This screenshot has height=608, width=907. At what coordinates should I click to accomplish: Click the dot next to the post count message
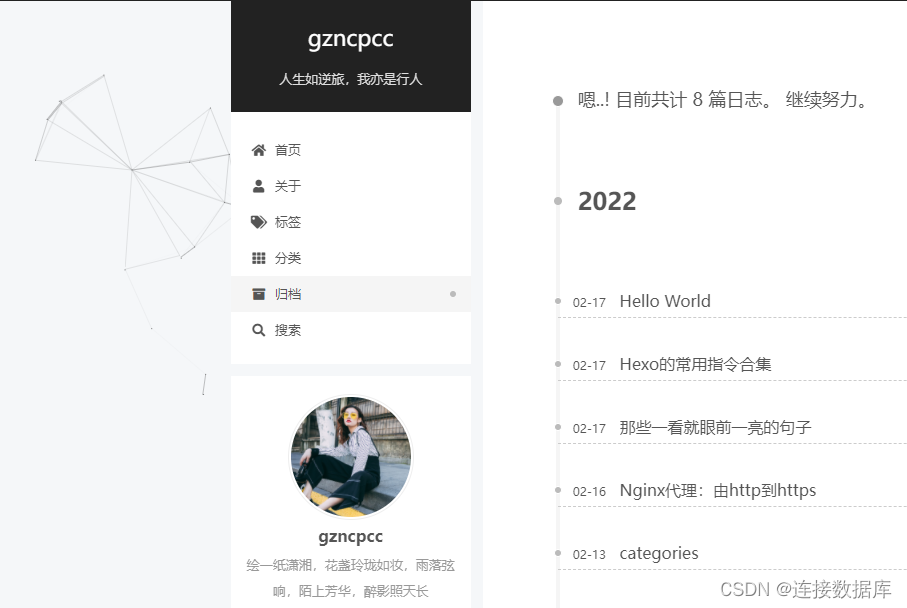pyautogui.click(x=557, y=100)
